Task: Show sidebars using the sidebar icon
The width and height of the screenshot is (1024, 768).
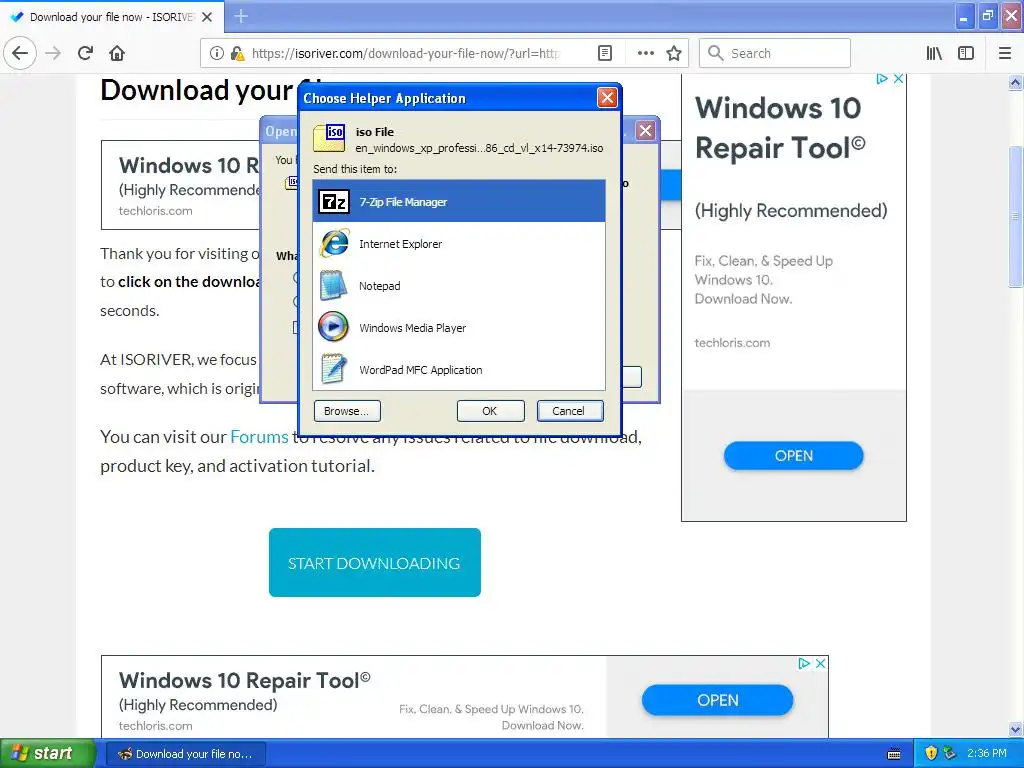Action: (x=966, y=53)
